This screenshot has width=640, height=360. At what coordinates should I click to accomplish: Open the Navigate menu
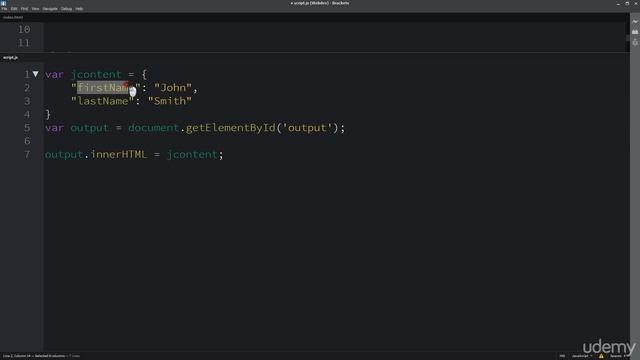(50, 9)
